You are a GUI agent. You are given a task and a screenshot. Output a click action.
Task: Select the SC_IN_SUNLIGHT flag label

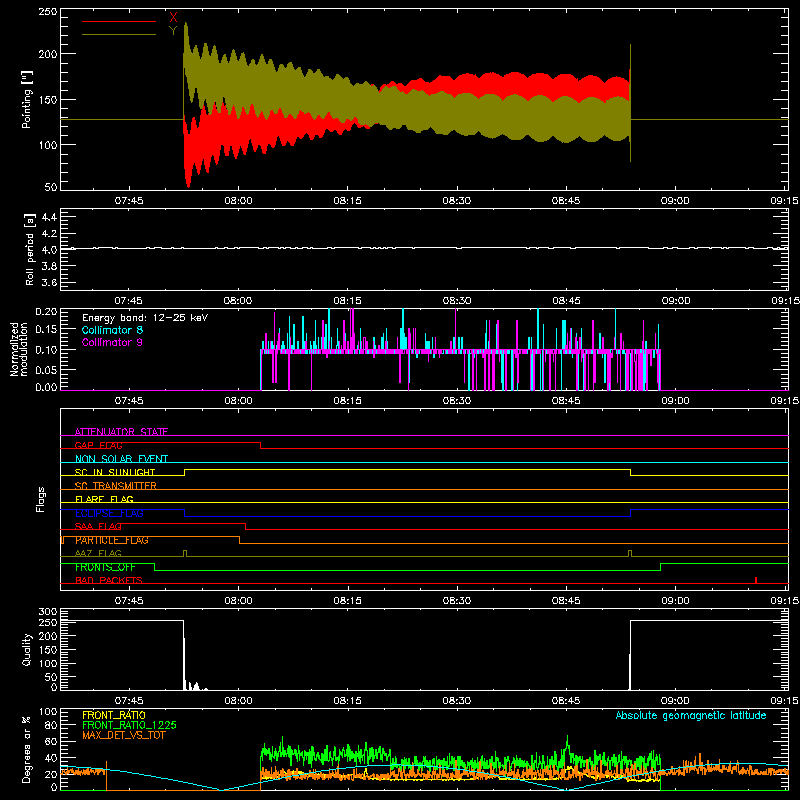pyautogui.click(x=115, y=472)
